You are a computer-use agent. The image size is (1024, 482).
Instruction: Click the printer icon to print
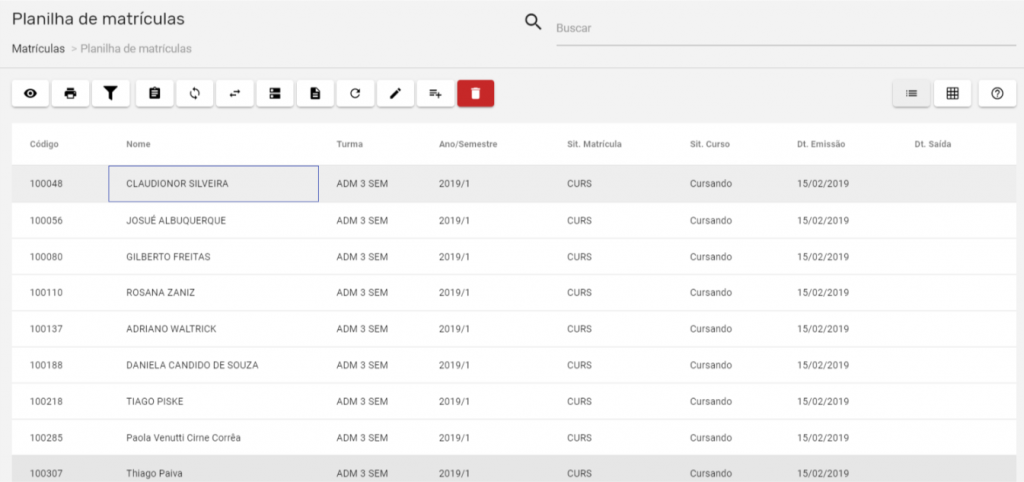click(71, 93)
